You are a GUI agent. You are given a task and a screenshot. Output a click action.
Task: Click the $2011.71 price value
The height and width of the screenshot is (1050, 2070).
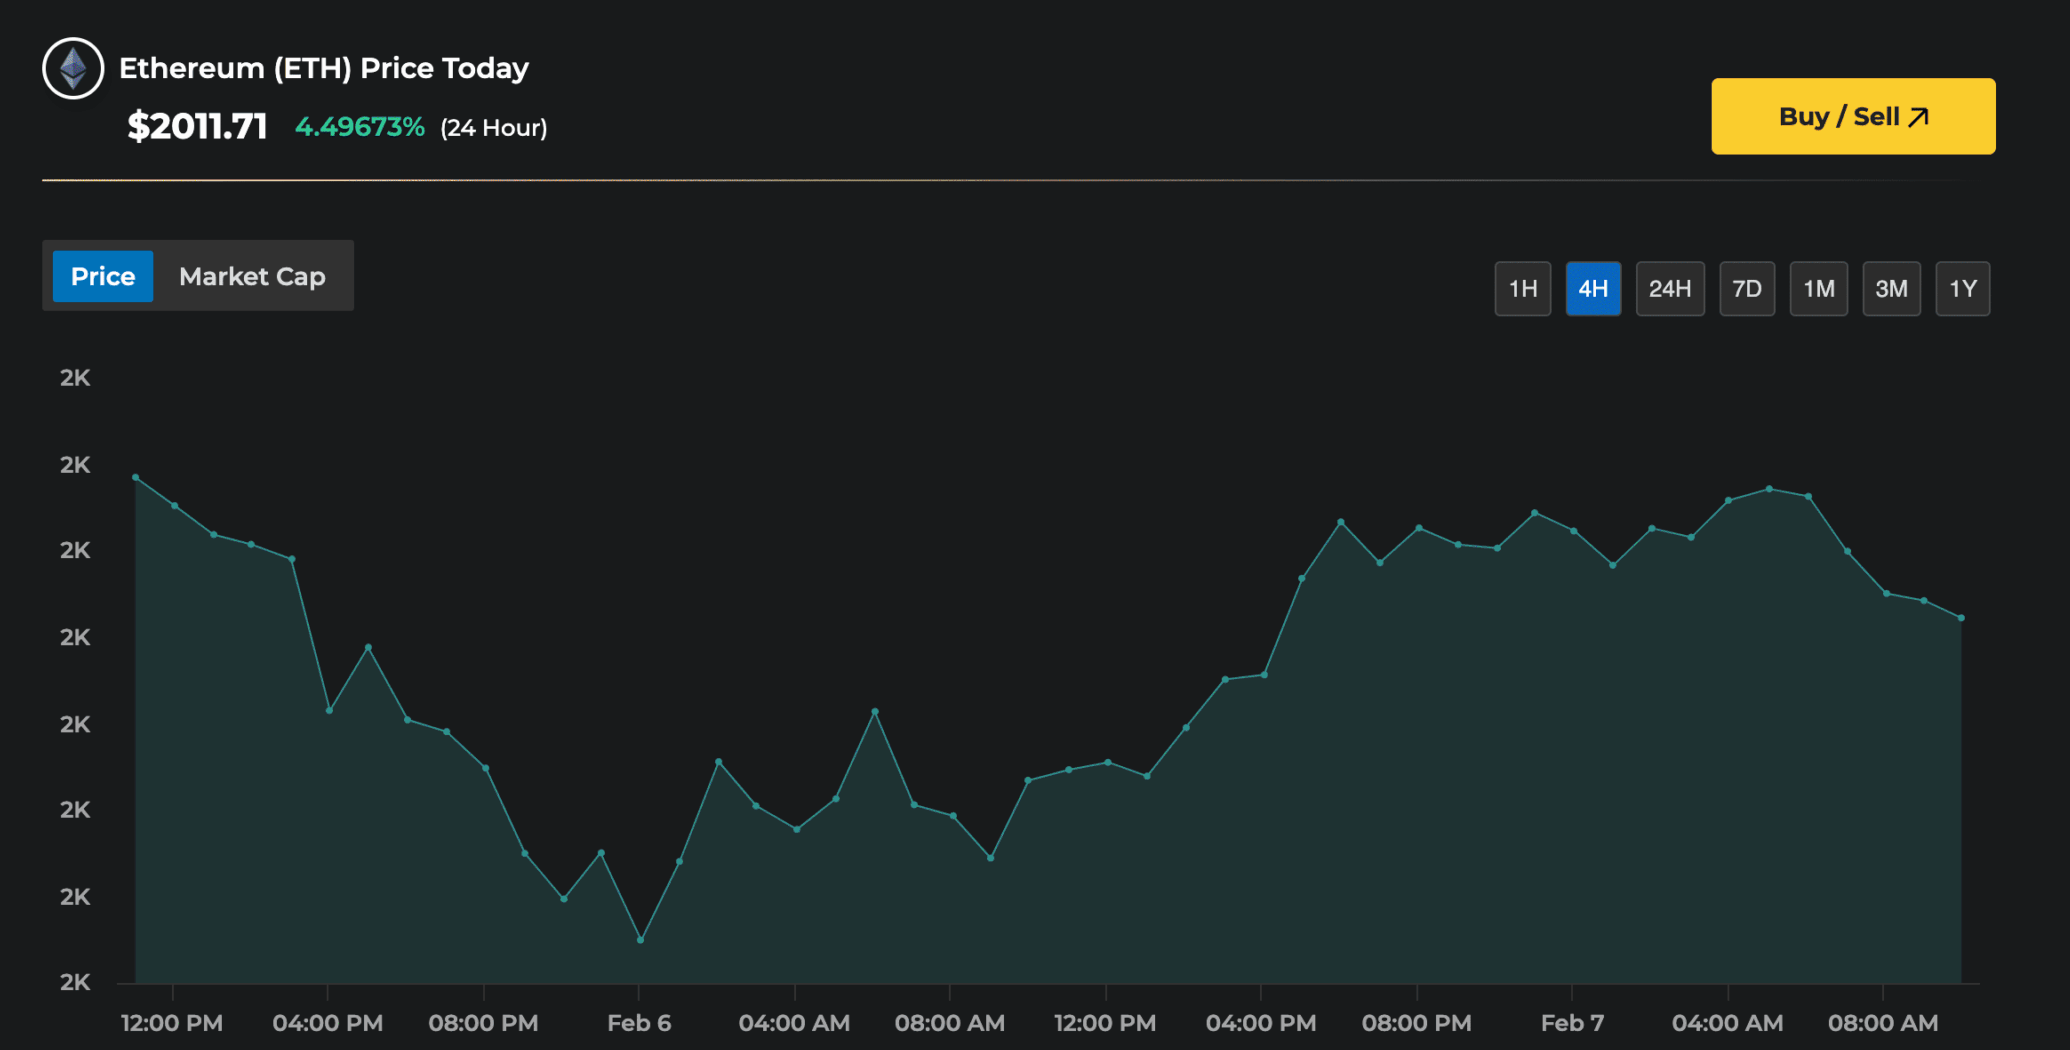pos(198,127)
